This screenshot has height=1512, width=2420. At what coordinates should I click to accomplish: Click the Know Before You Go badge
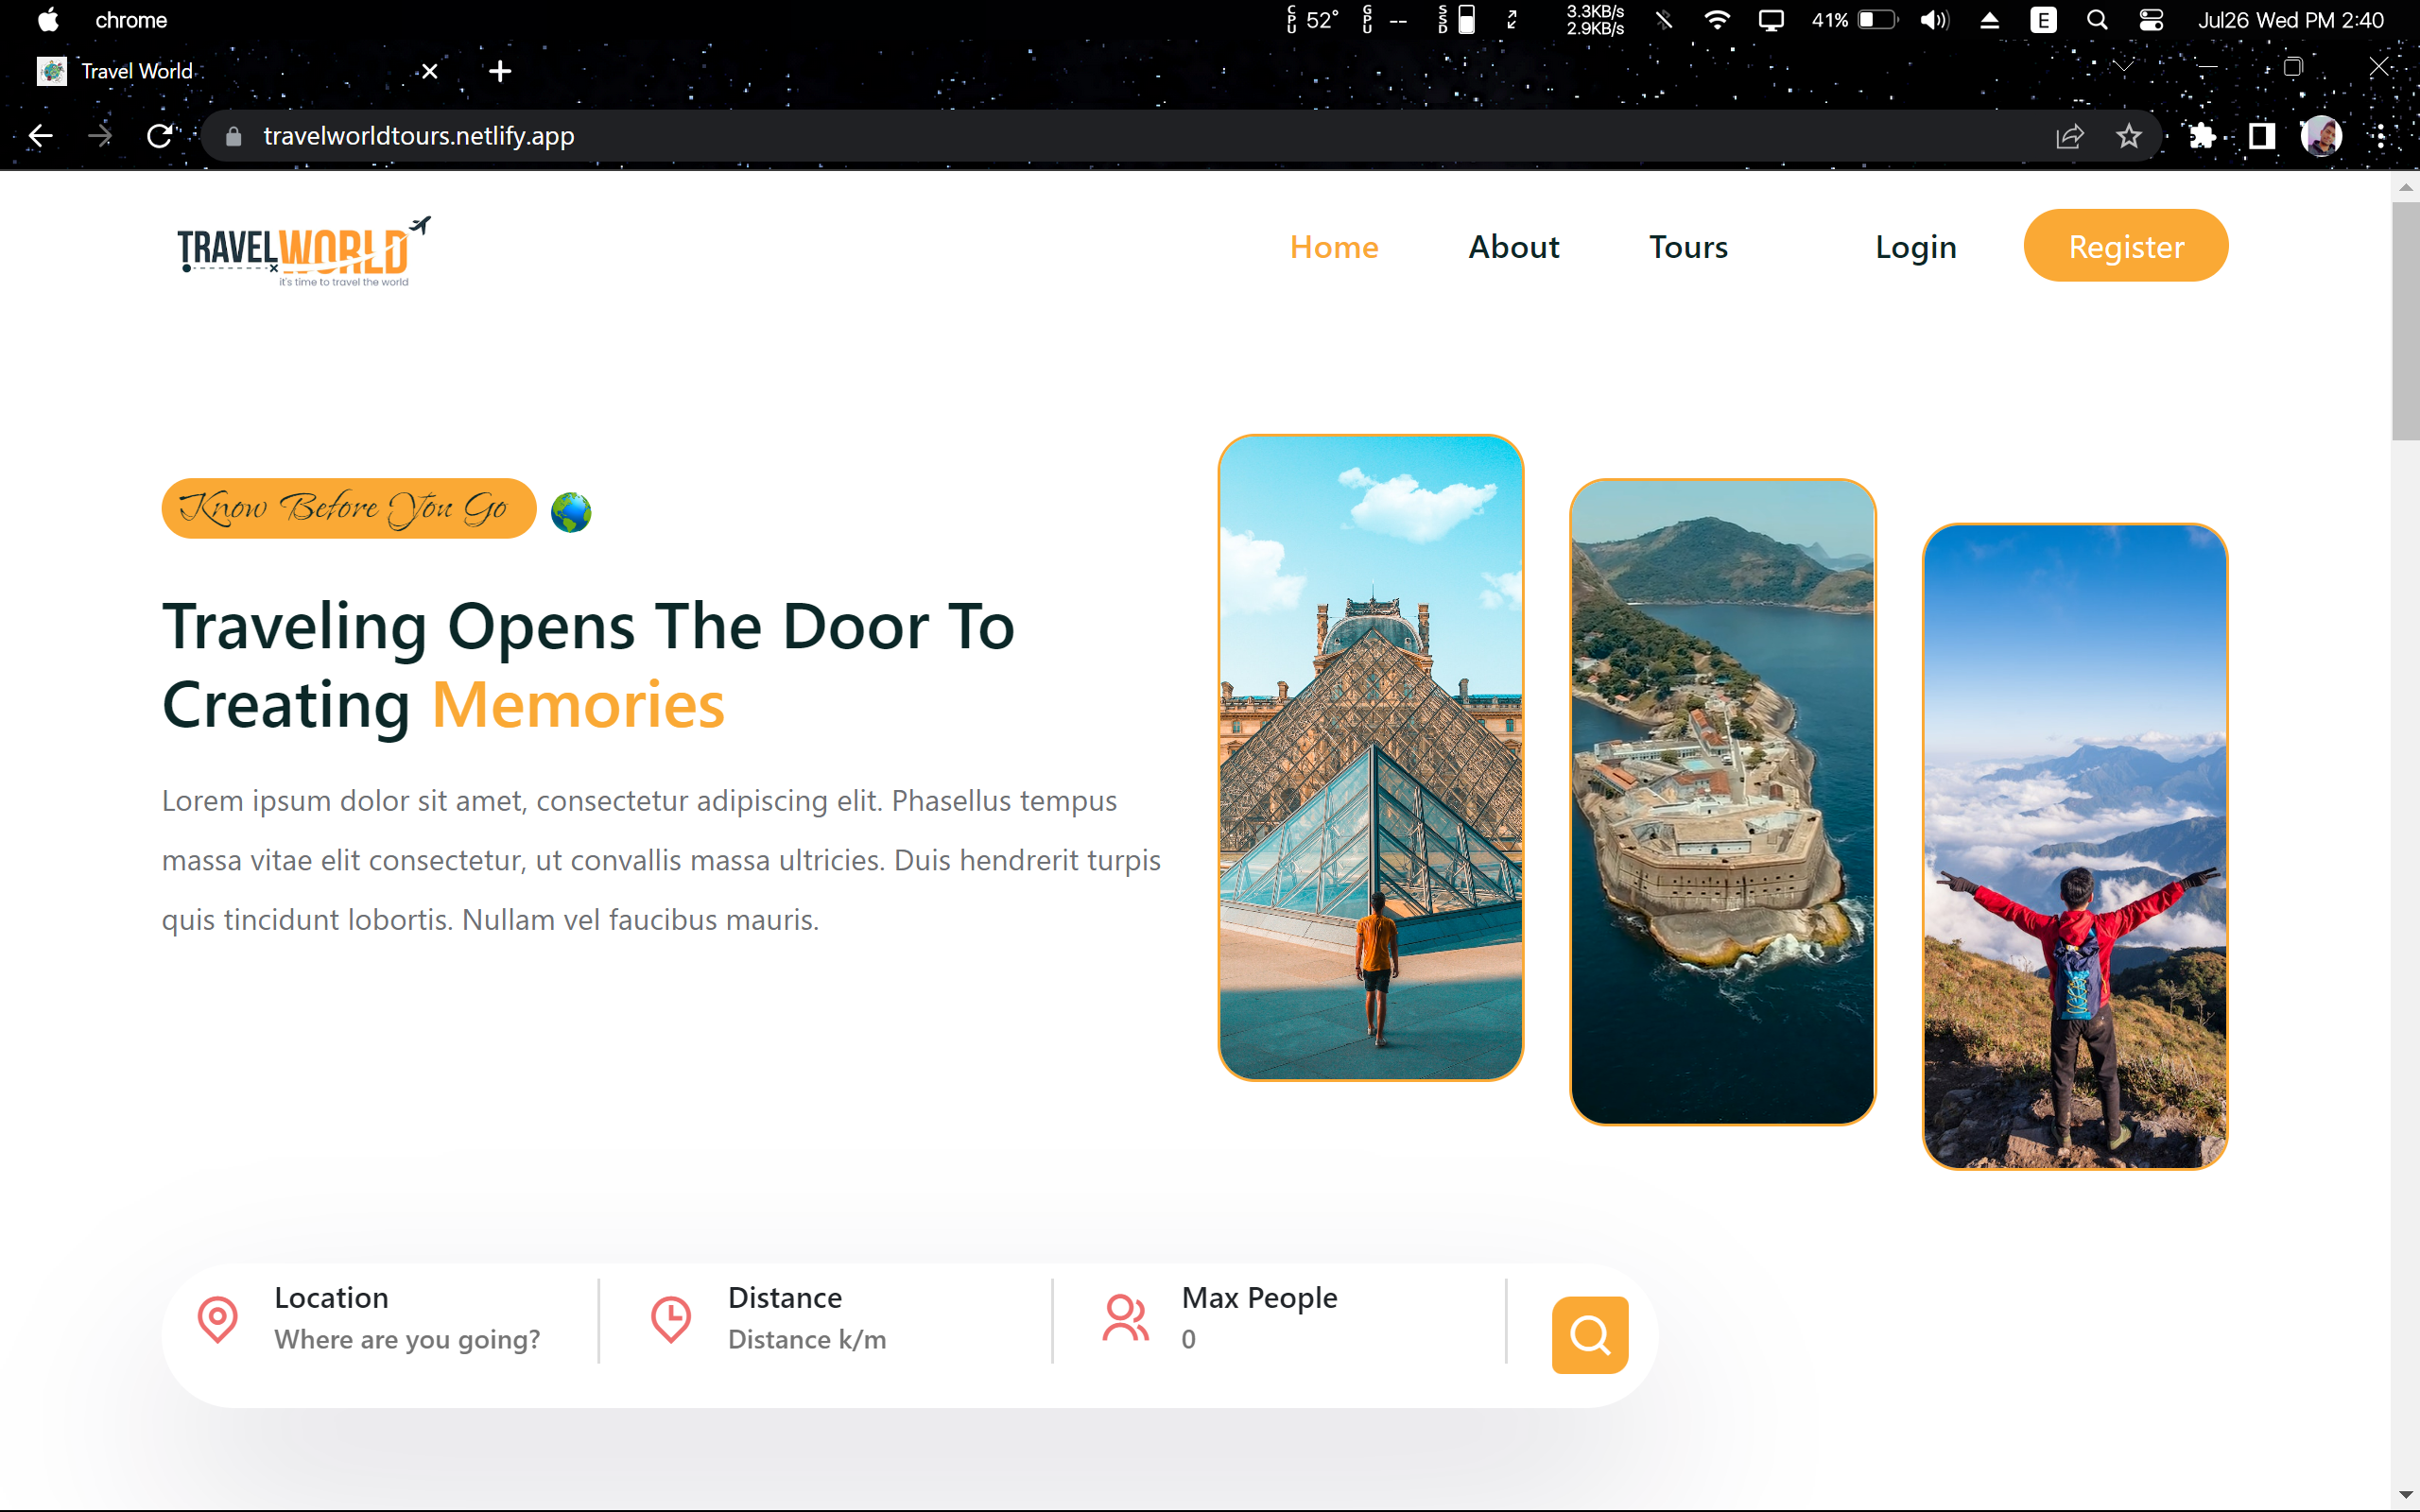(348, 508)
